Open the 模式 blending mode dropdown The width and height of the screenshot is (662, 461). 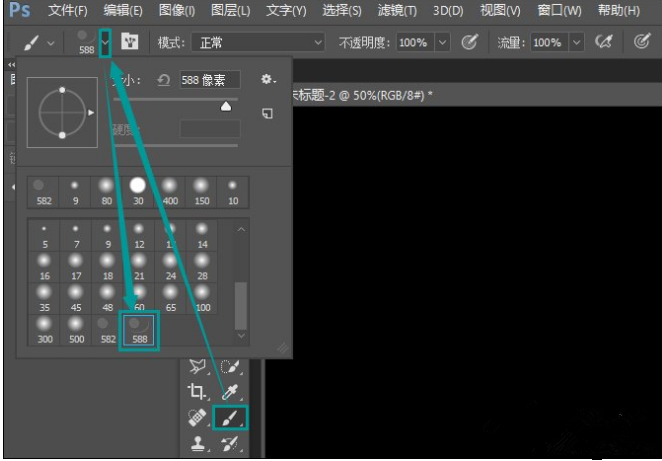click(x=258, y=43)
